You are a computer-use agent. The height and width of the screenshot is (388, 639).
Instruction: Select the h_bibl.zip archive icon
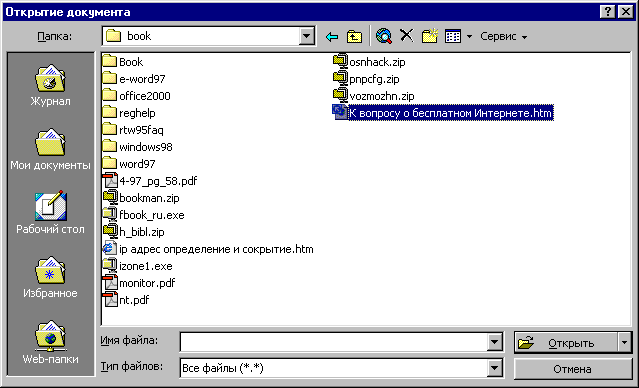click(x=110, y=231)
